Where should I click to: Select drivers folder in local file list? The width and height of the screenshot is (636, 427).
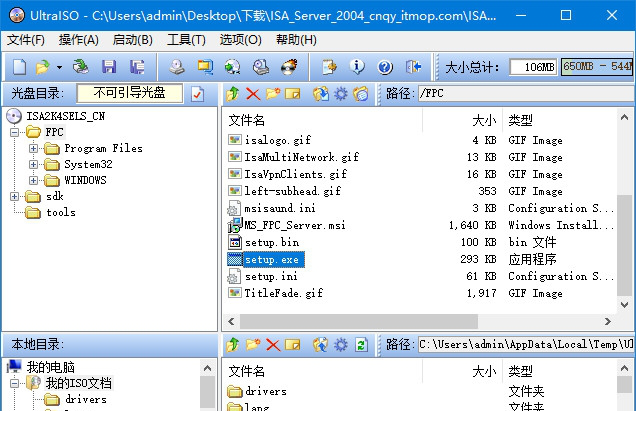pyautogui.click(x=266, y=391)
